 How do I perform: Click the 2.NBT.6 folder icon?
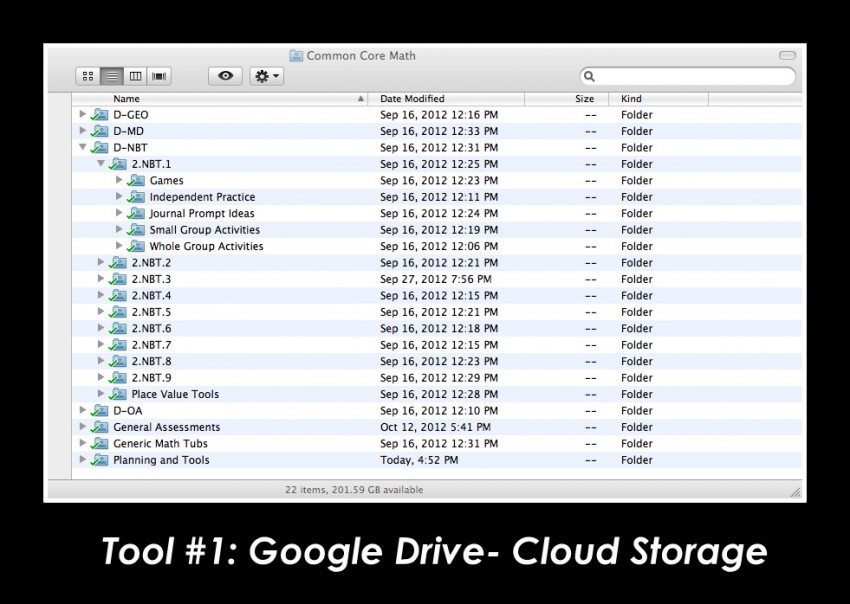pos(118,328)
